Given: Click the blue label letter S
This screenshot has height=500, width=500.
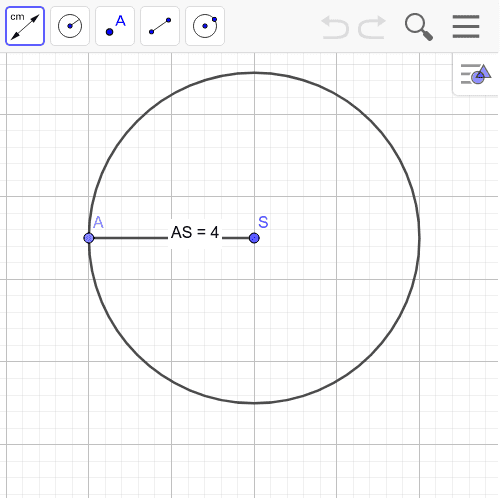Looking at the screenshot, I should 263,222.
